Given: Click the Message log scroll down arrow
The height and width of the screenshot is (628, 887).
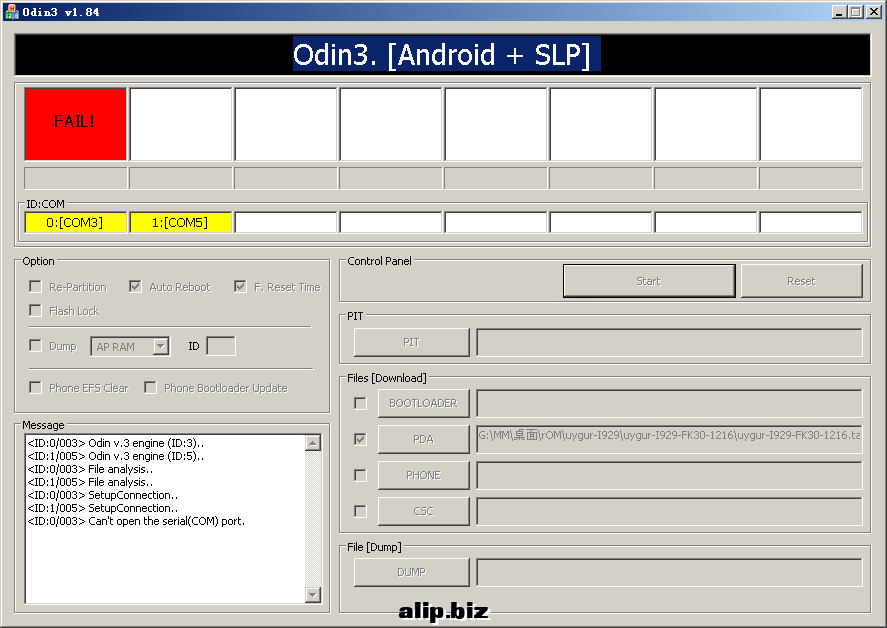Looking at the screenshot, I should (x=313, y=595).
